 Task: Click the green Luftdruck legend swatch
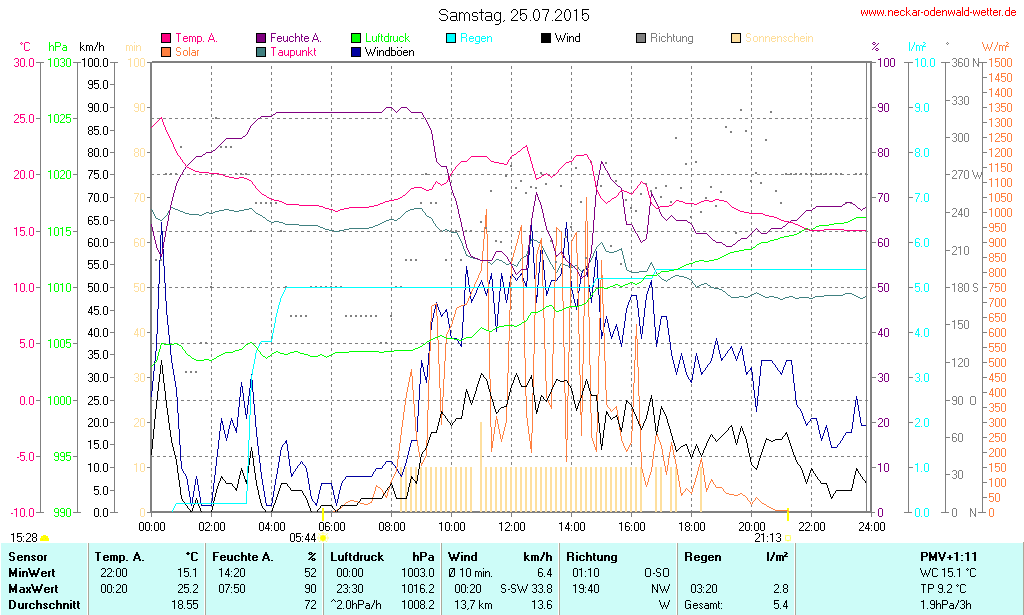[357, 38]
